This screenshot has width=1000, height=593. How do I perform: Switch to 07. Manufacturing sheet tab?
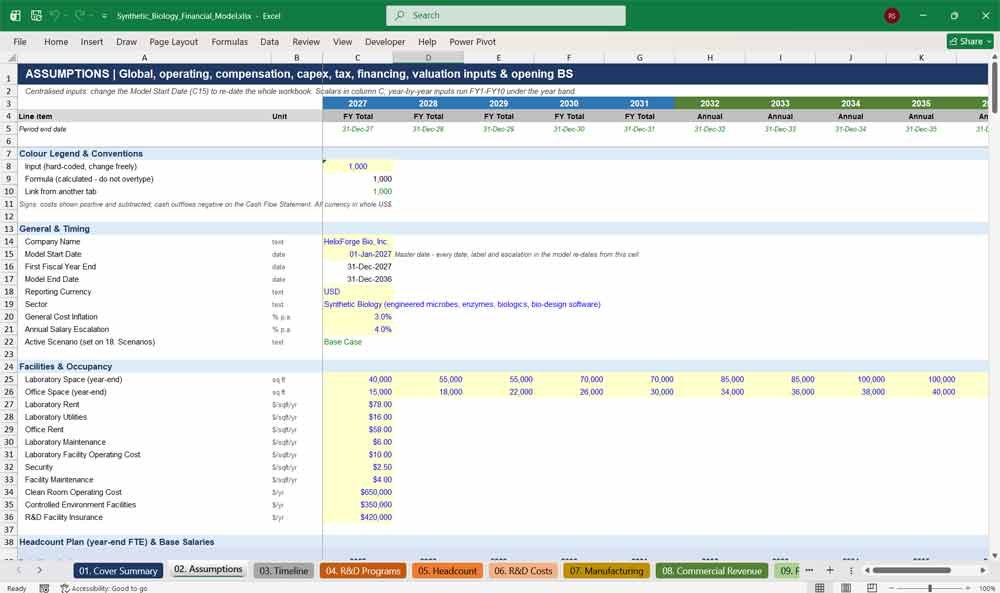pos(607,571)
